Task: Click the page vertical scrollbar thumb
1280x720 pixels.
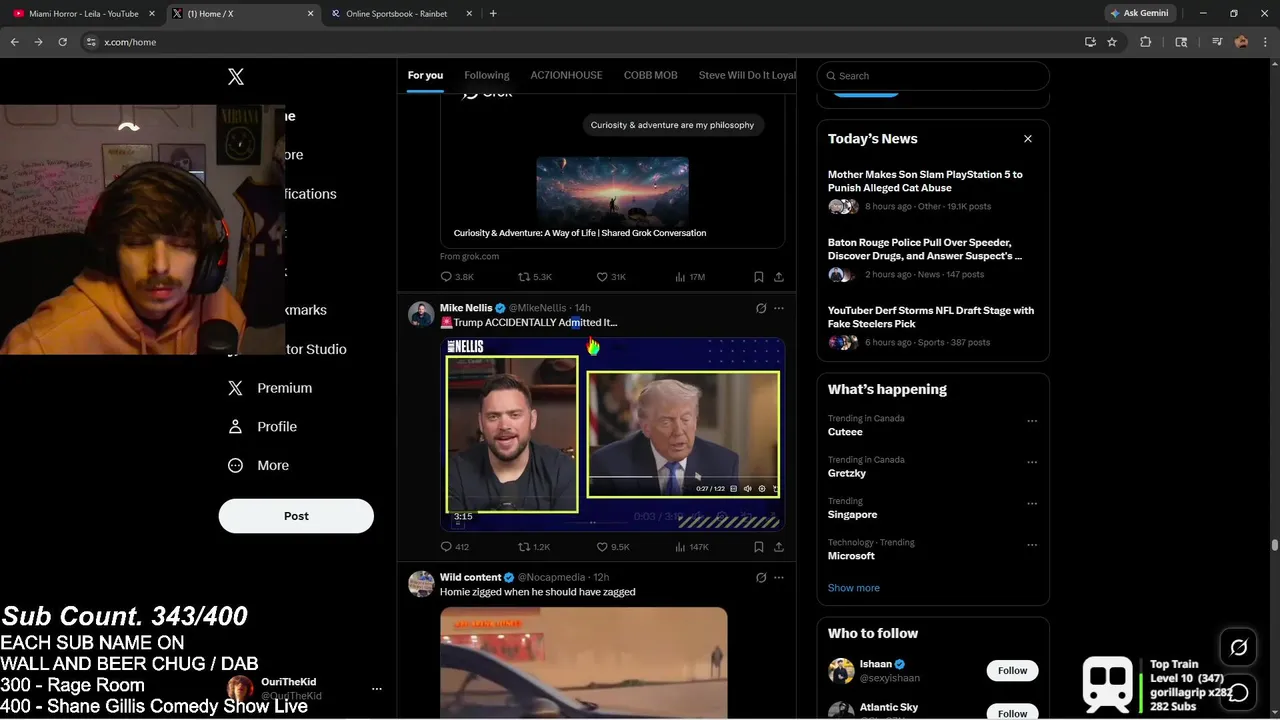Action: coord(1275,545)
